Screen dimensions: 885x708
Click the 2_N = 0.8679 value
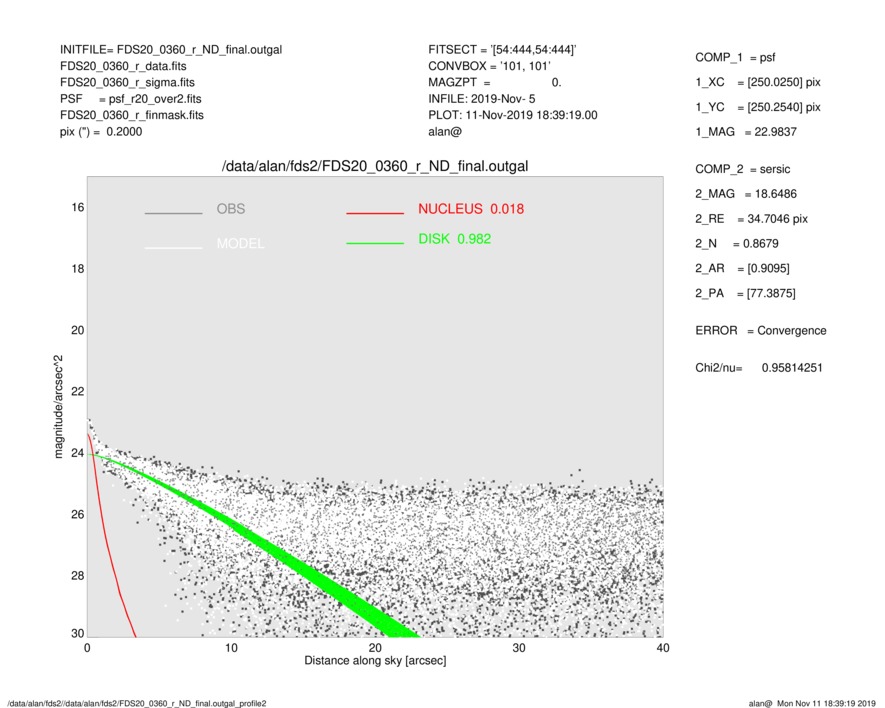[737, 244]
